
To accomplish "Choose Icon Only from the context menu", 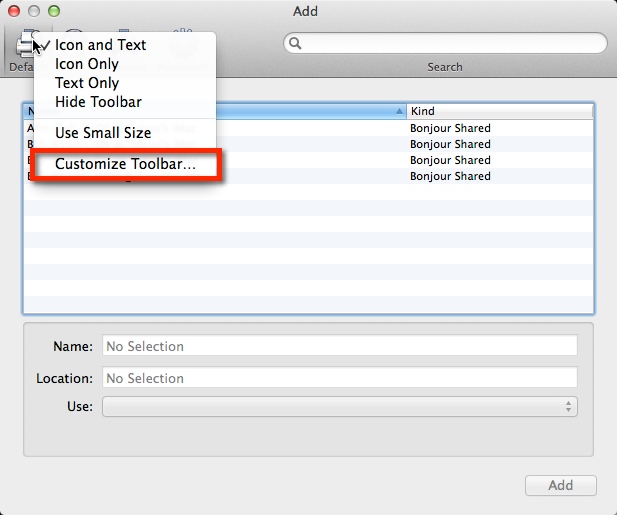I will point(86,64).
